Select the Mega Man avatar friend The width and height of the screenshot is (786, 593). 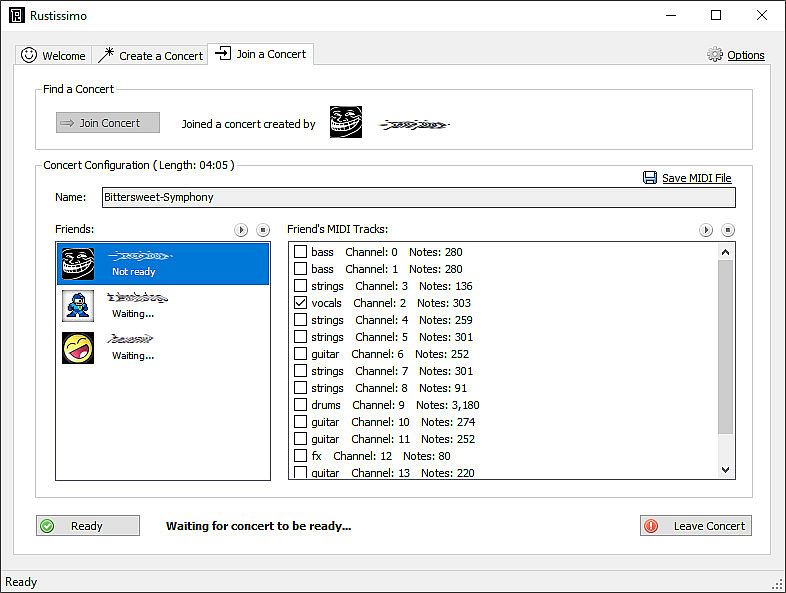(x=78, y=305)
